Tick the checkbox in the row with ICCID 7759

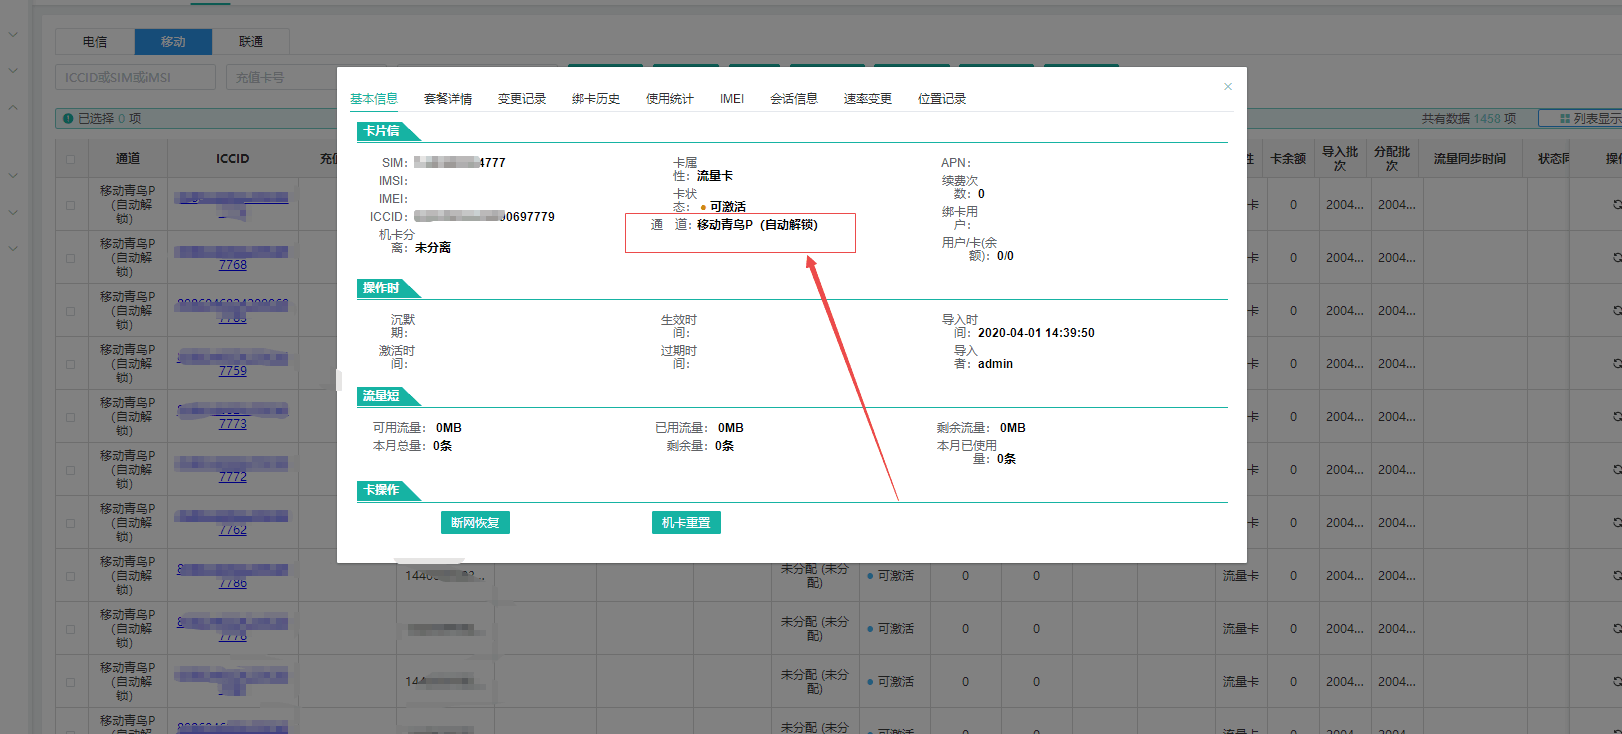tap(70, 364)
